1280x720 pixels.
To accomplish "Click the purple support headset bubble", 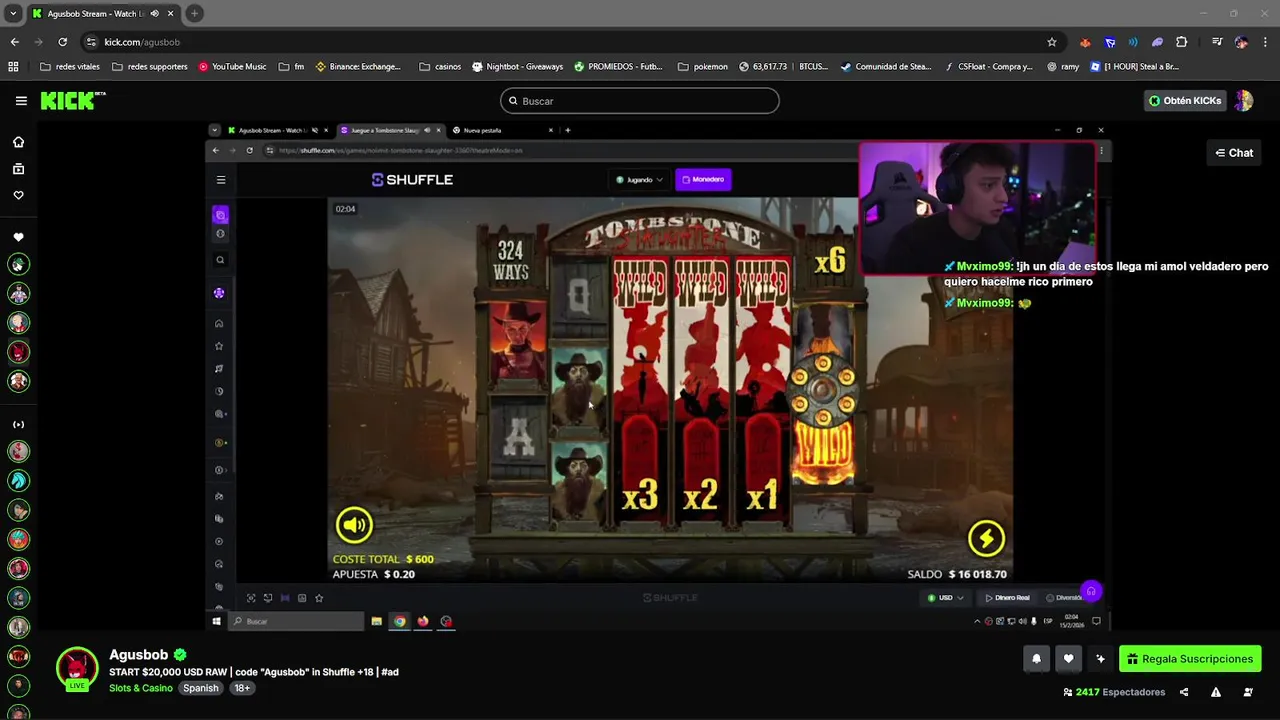I will pos(1091,591).
